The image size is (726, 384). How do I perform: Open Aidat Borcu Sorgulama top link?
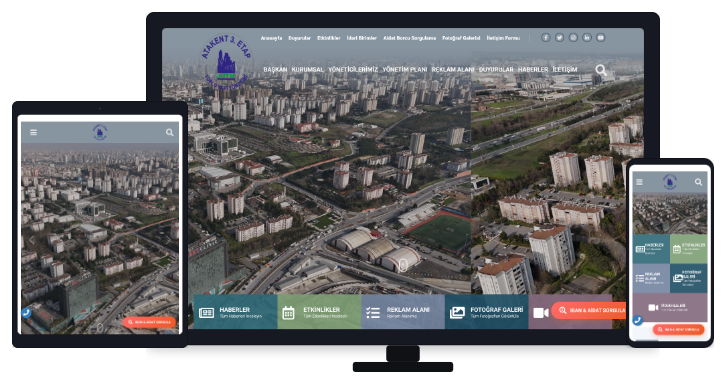(409, 38)
